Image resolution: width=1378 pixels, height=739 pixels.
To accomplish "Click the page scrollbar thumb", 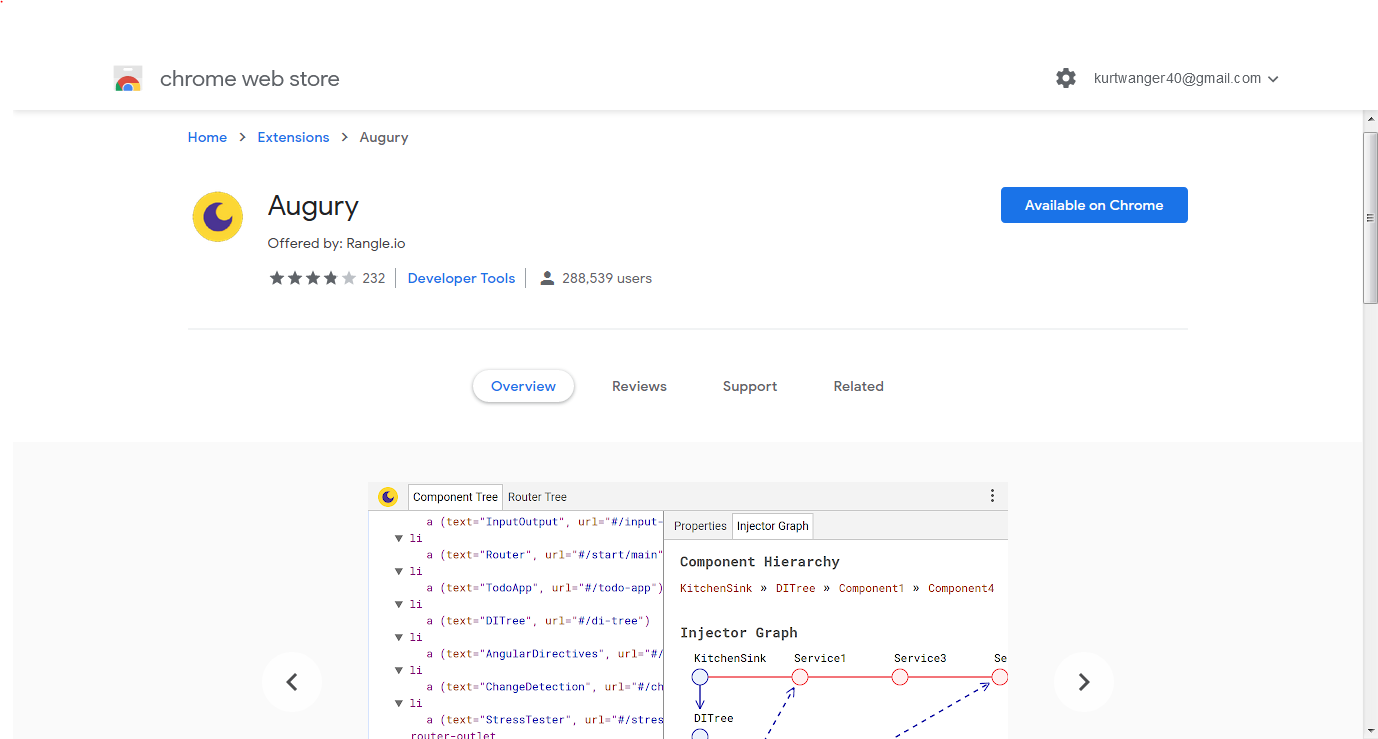I will tap(1369, 210).
